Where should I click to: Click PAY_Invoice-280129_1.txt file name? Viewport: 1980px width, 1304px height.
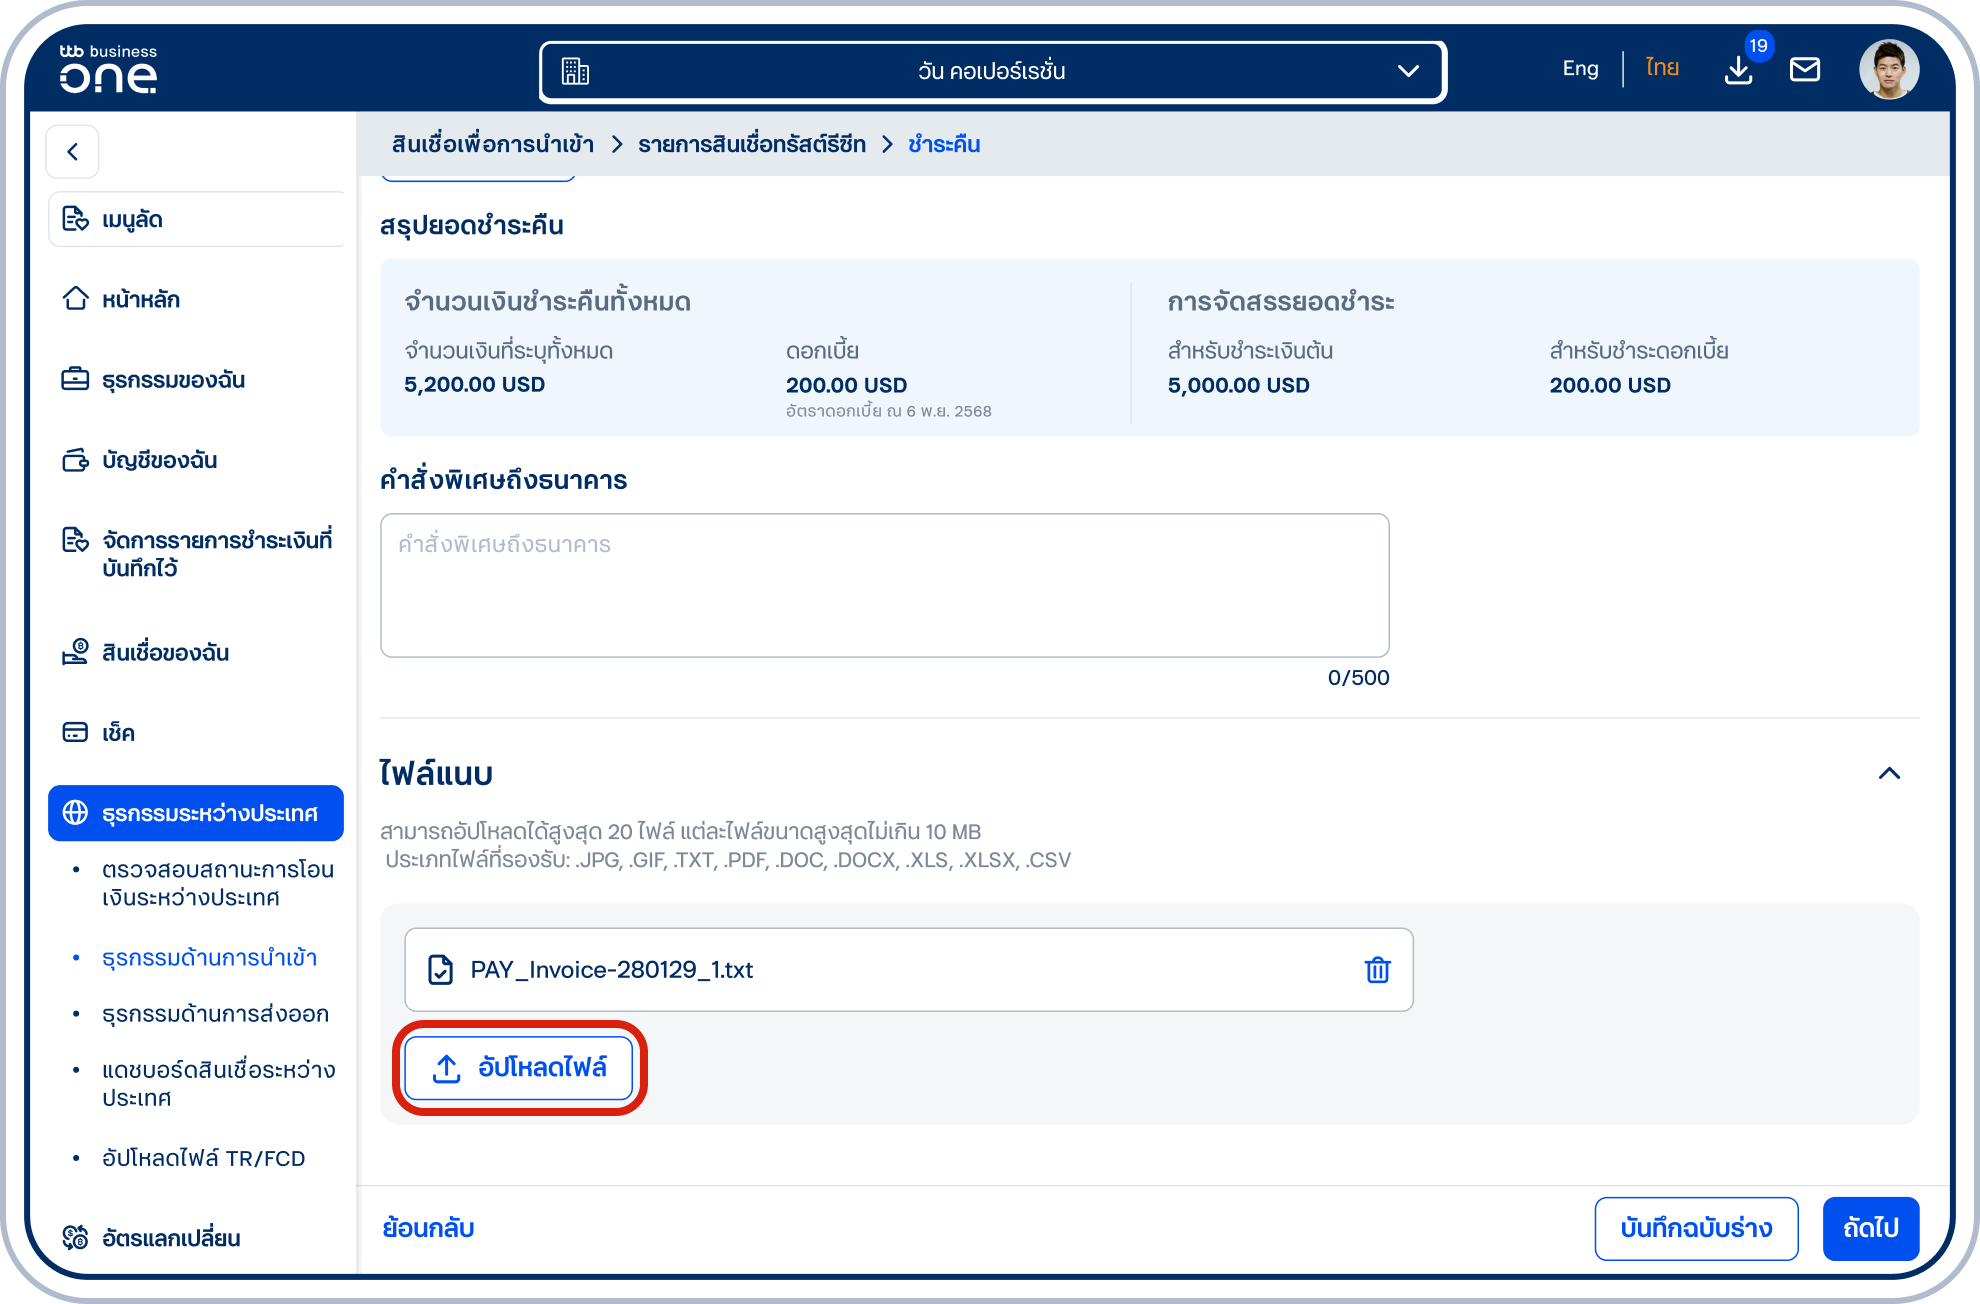coord(612,969)
